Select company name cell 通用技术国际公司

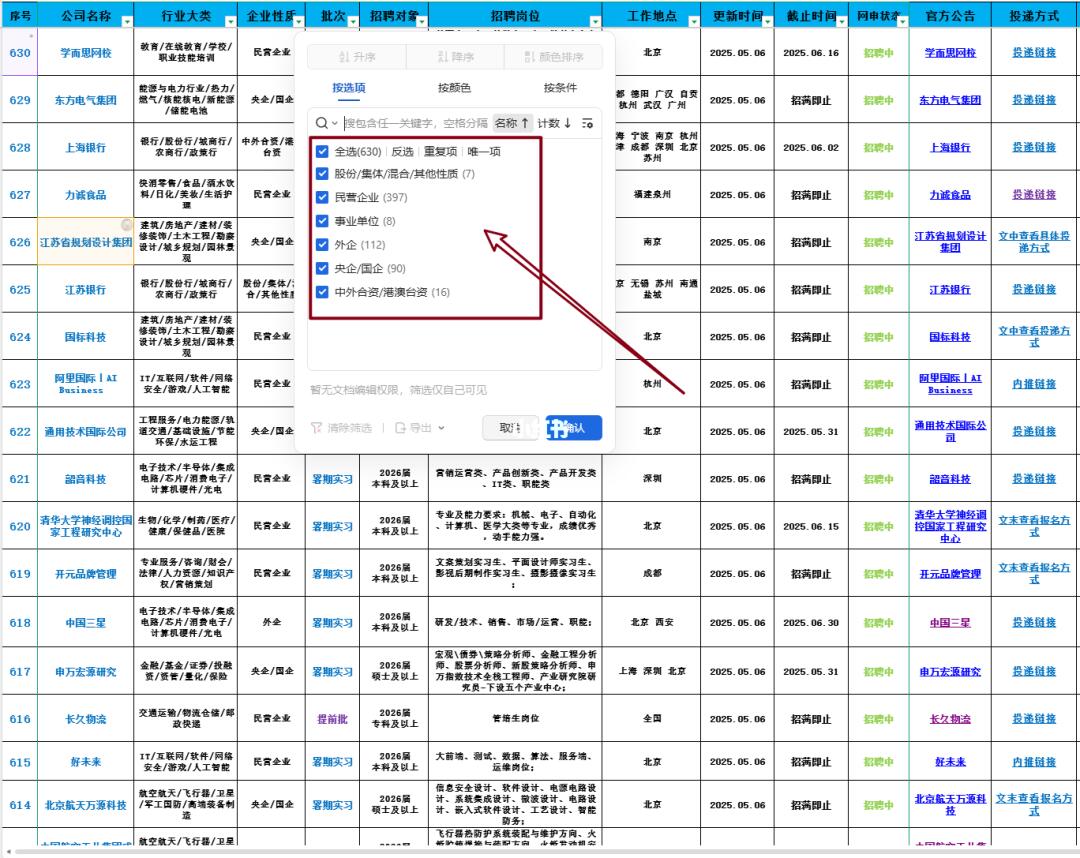pos(85,432)
